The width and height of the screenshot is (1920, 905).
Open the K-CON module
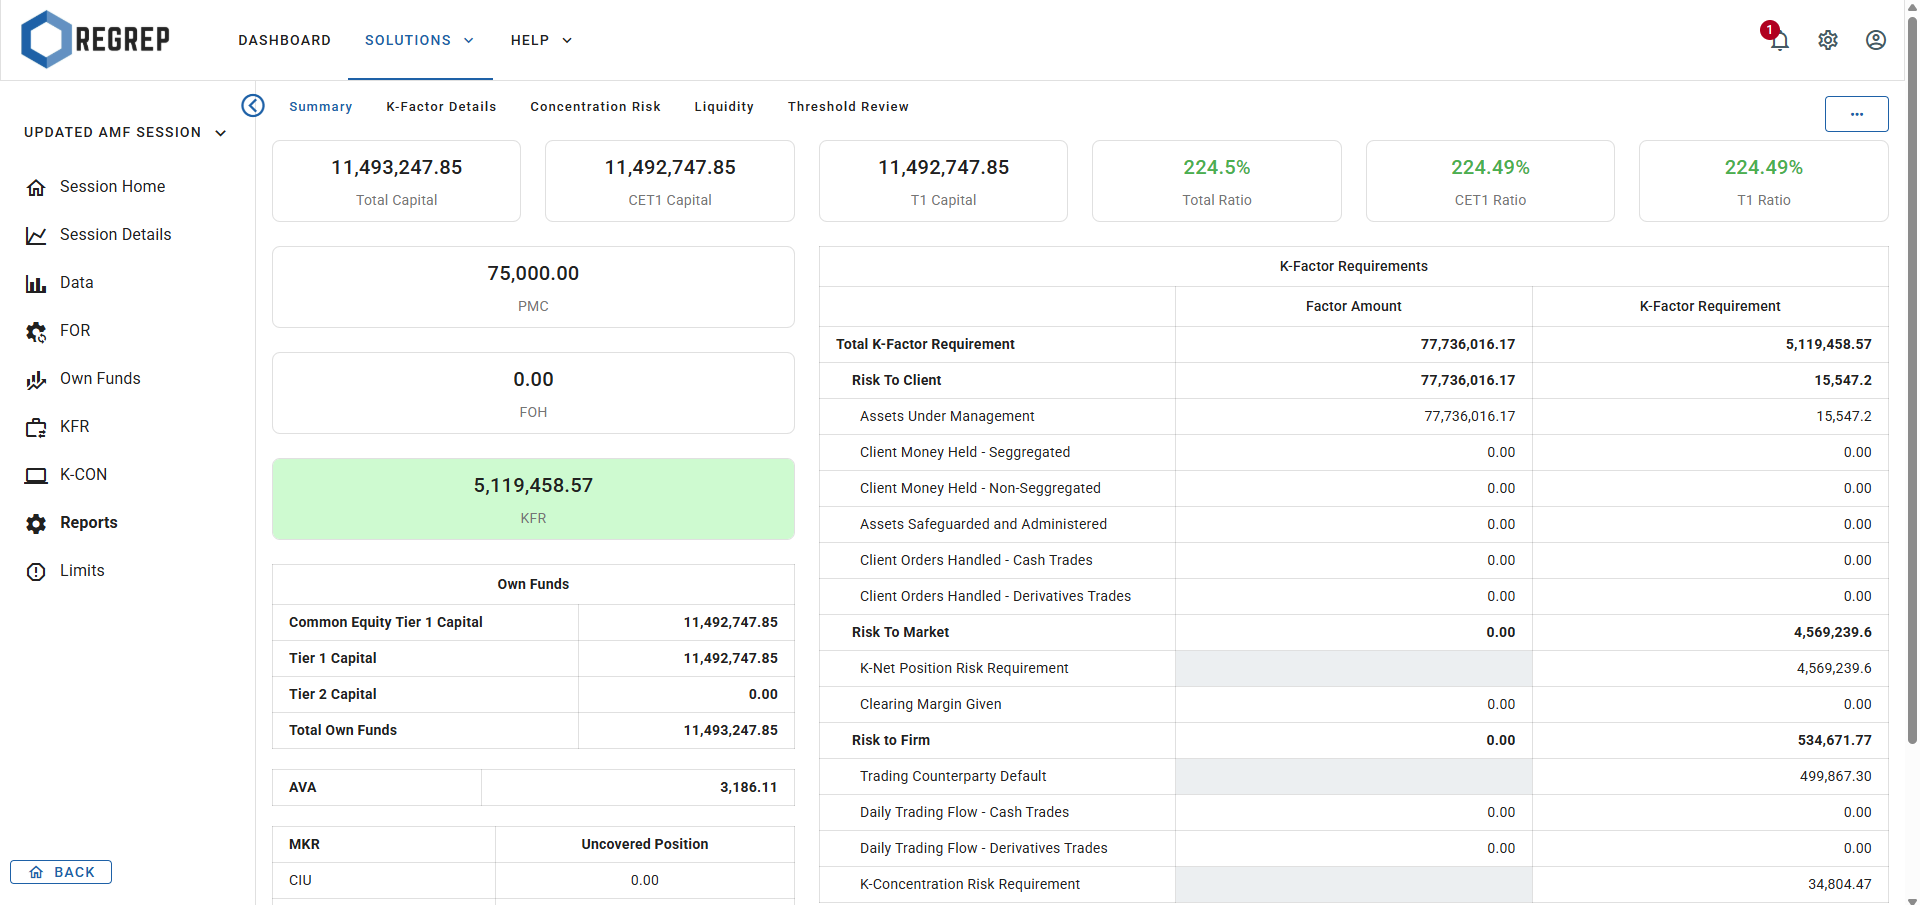click(84, 474)
